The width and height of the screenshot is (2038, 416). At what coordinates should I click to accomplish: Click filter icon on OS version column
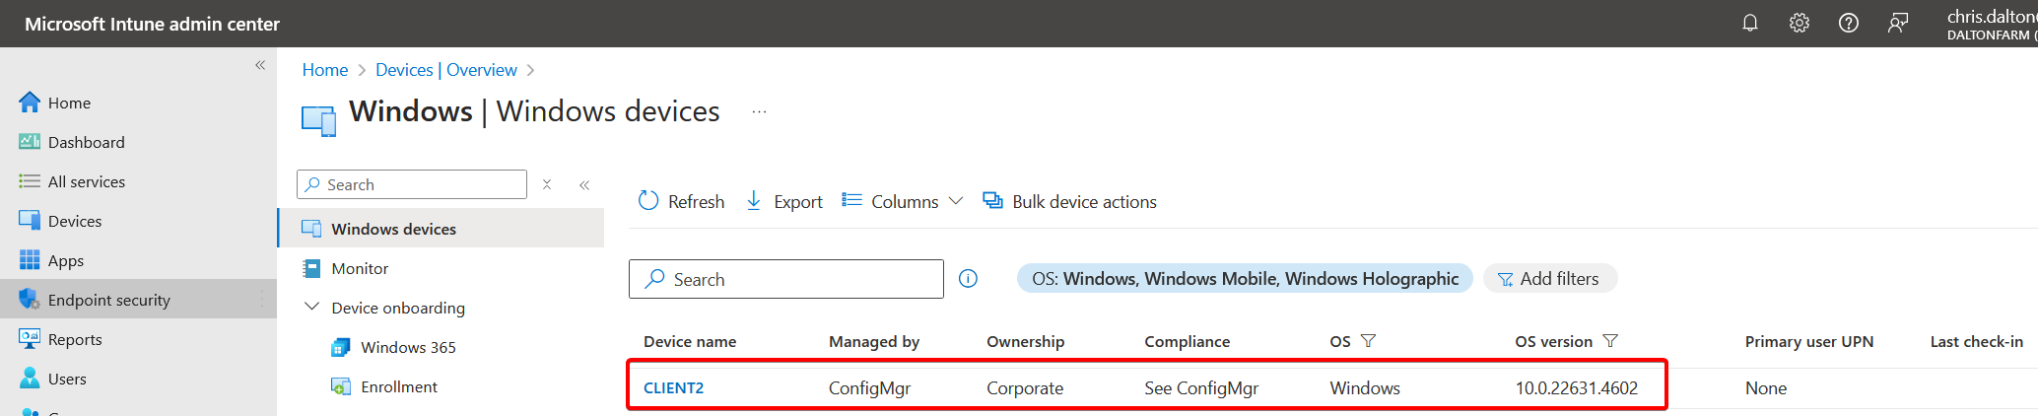[1610, 341]
